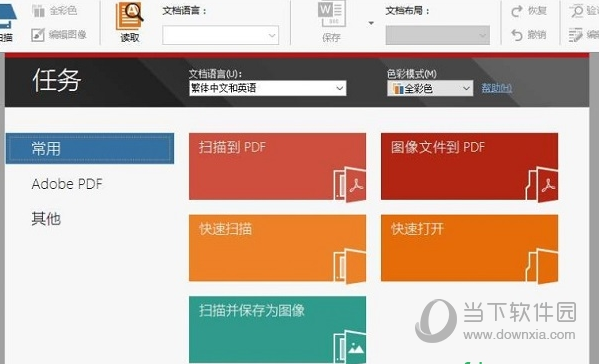Click the edit text icon below Verify
This screenshot has height=364, width=600.
pos(576,35)
